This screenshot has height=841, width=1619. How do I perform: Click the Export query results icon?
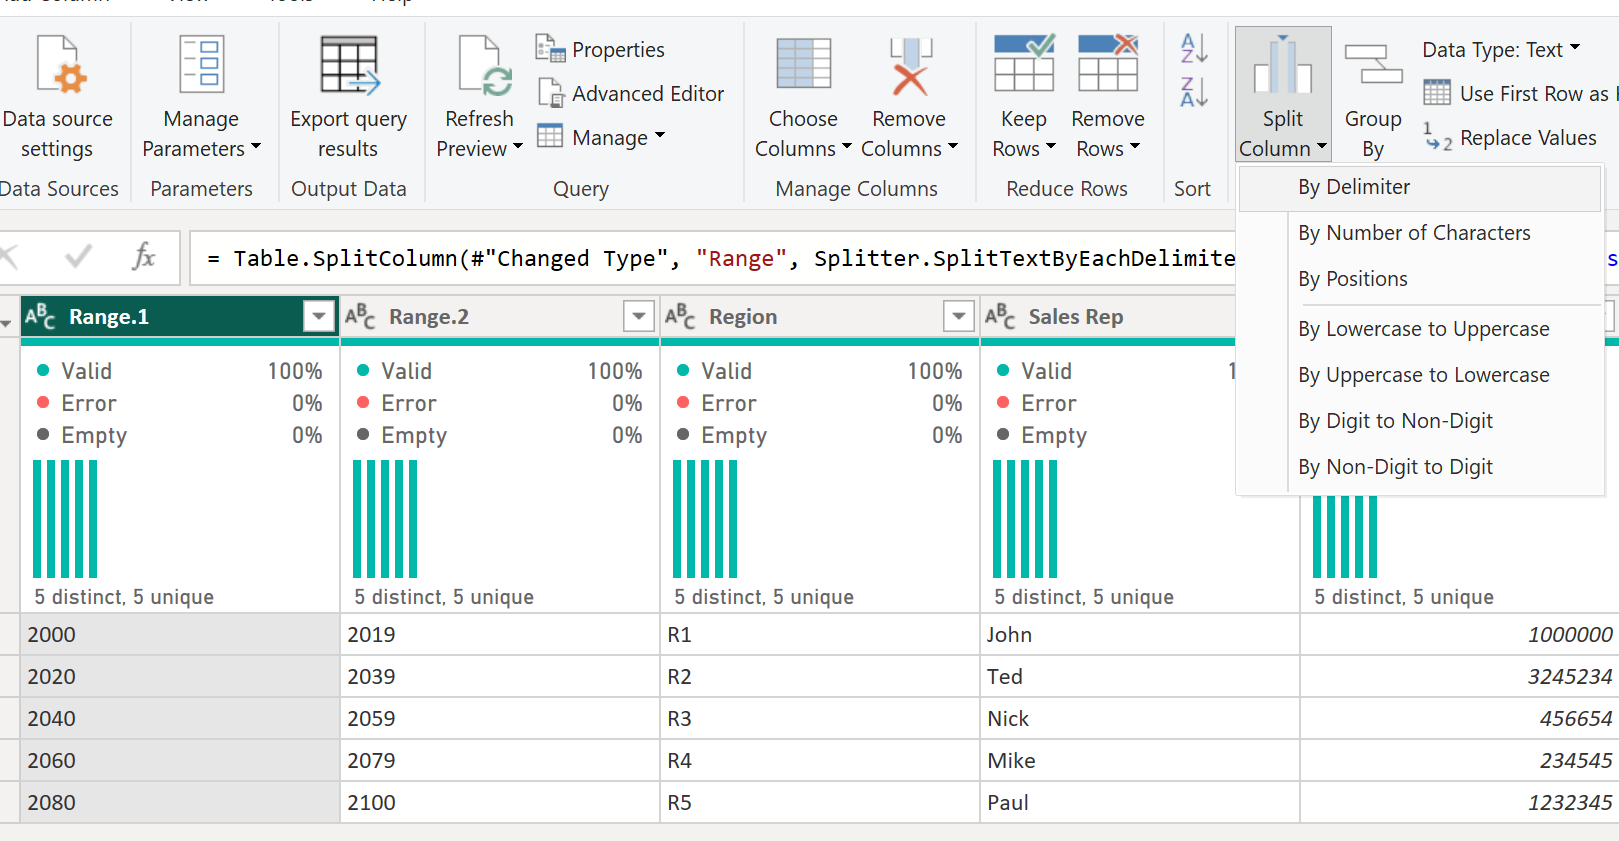348,65
